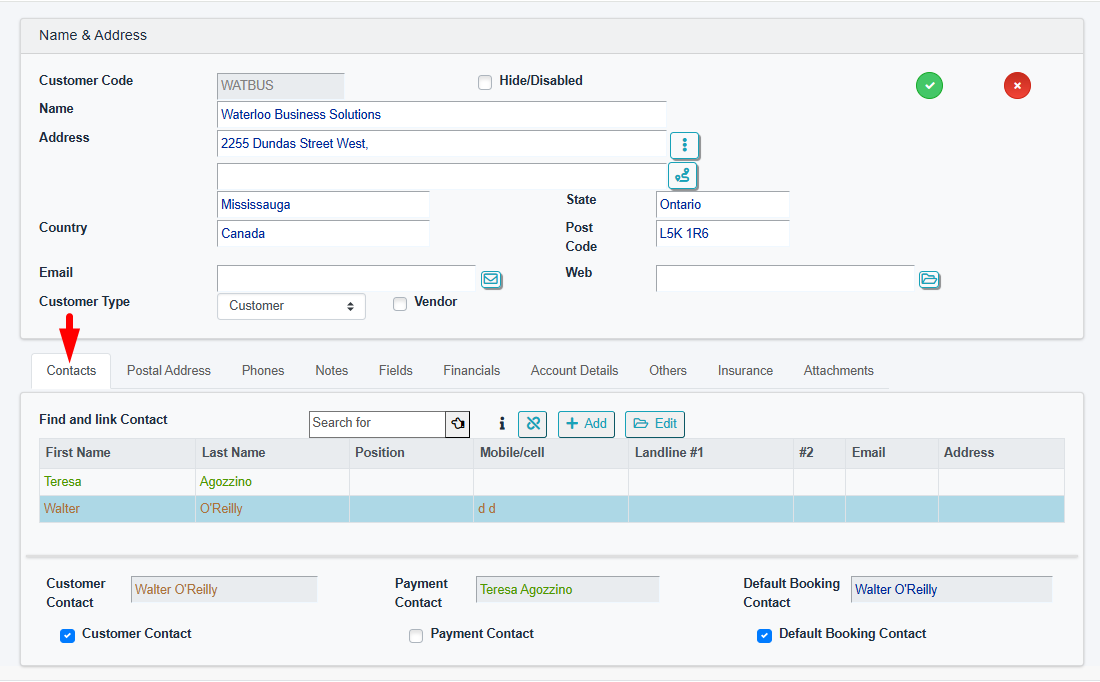The height and width of the screenshot is (682, 1100).
Task: Click the Email column header in contacts table
Action: (892, 453)
